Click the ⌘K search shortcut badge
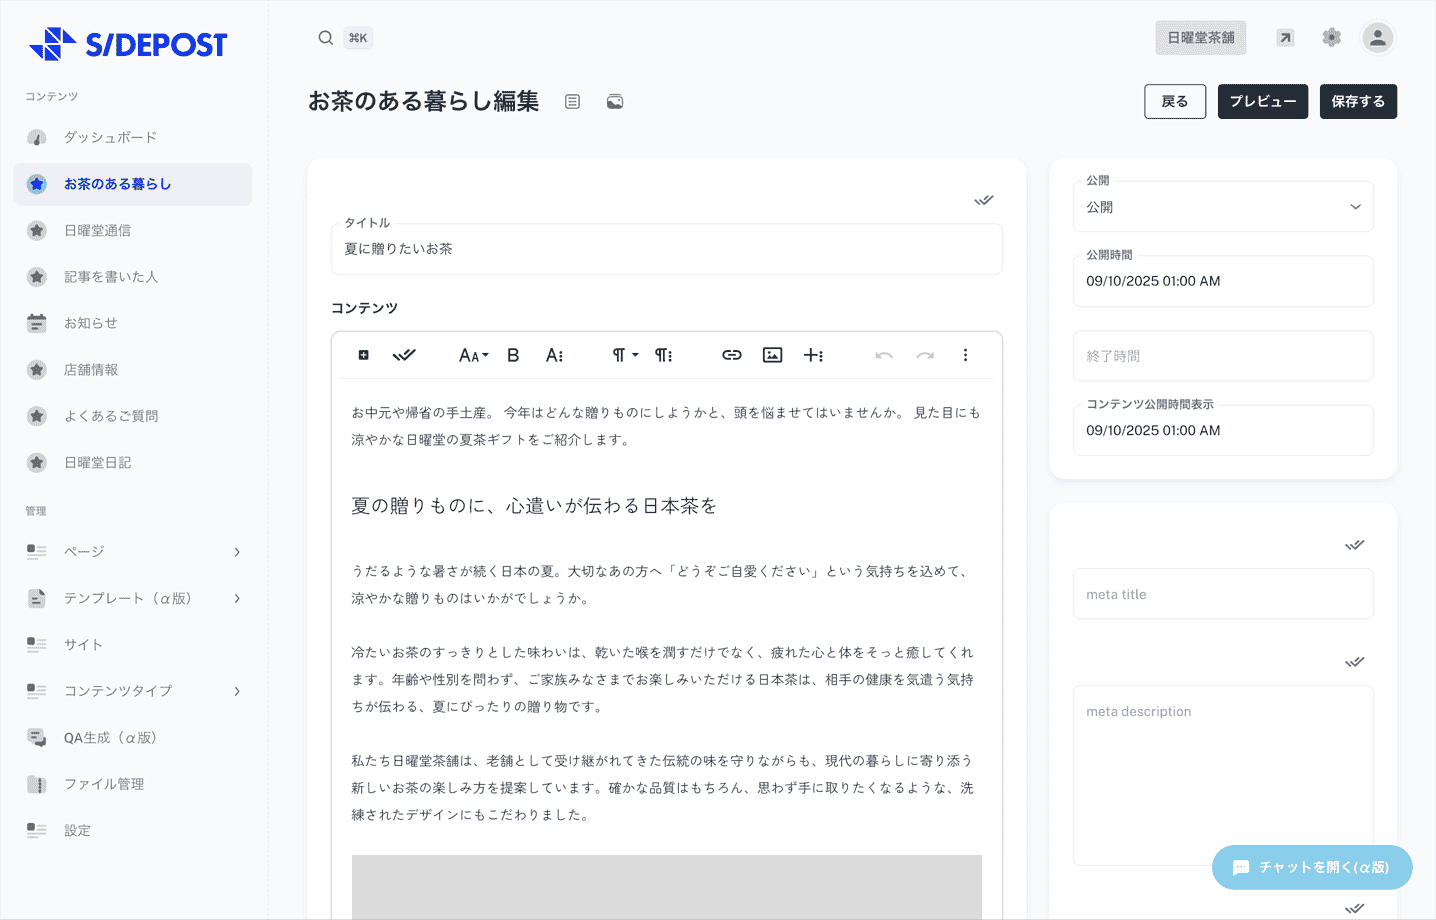The width and height of the screenshot is (1436, 920). pyautogui.click(x=358, y=38)
